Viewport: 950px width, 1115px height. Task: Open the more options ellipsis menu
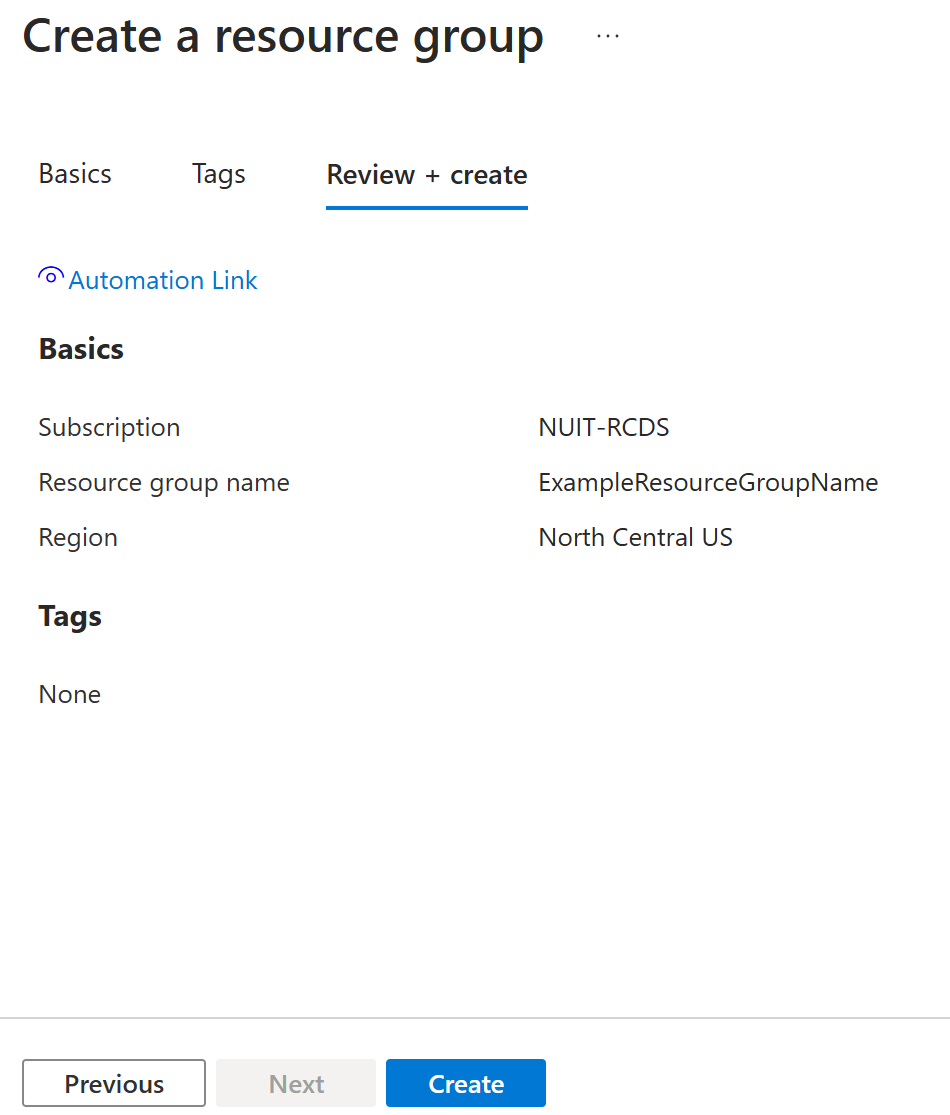607,36
